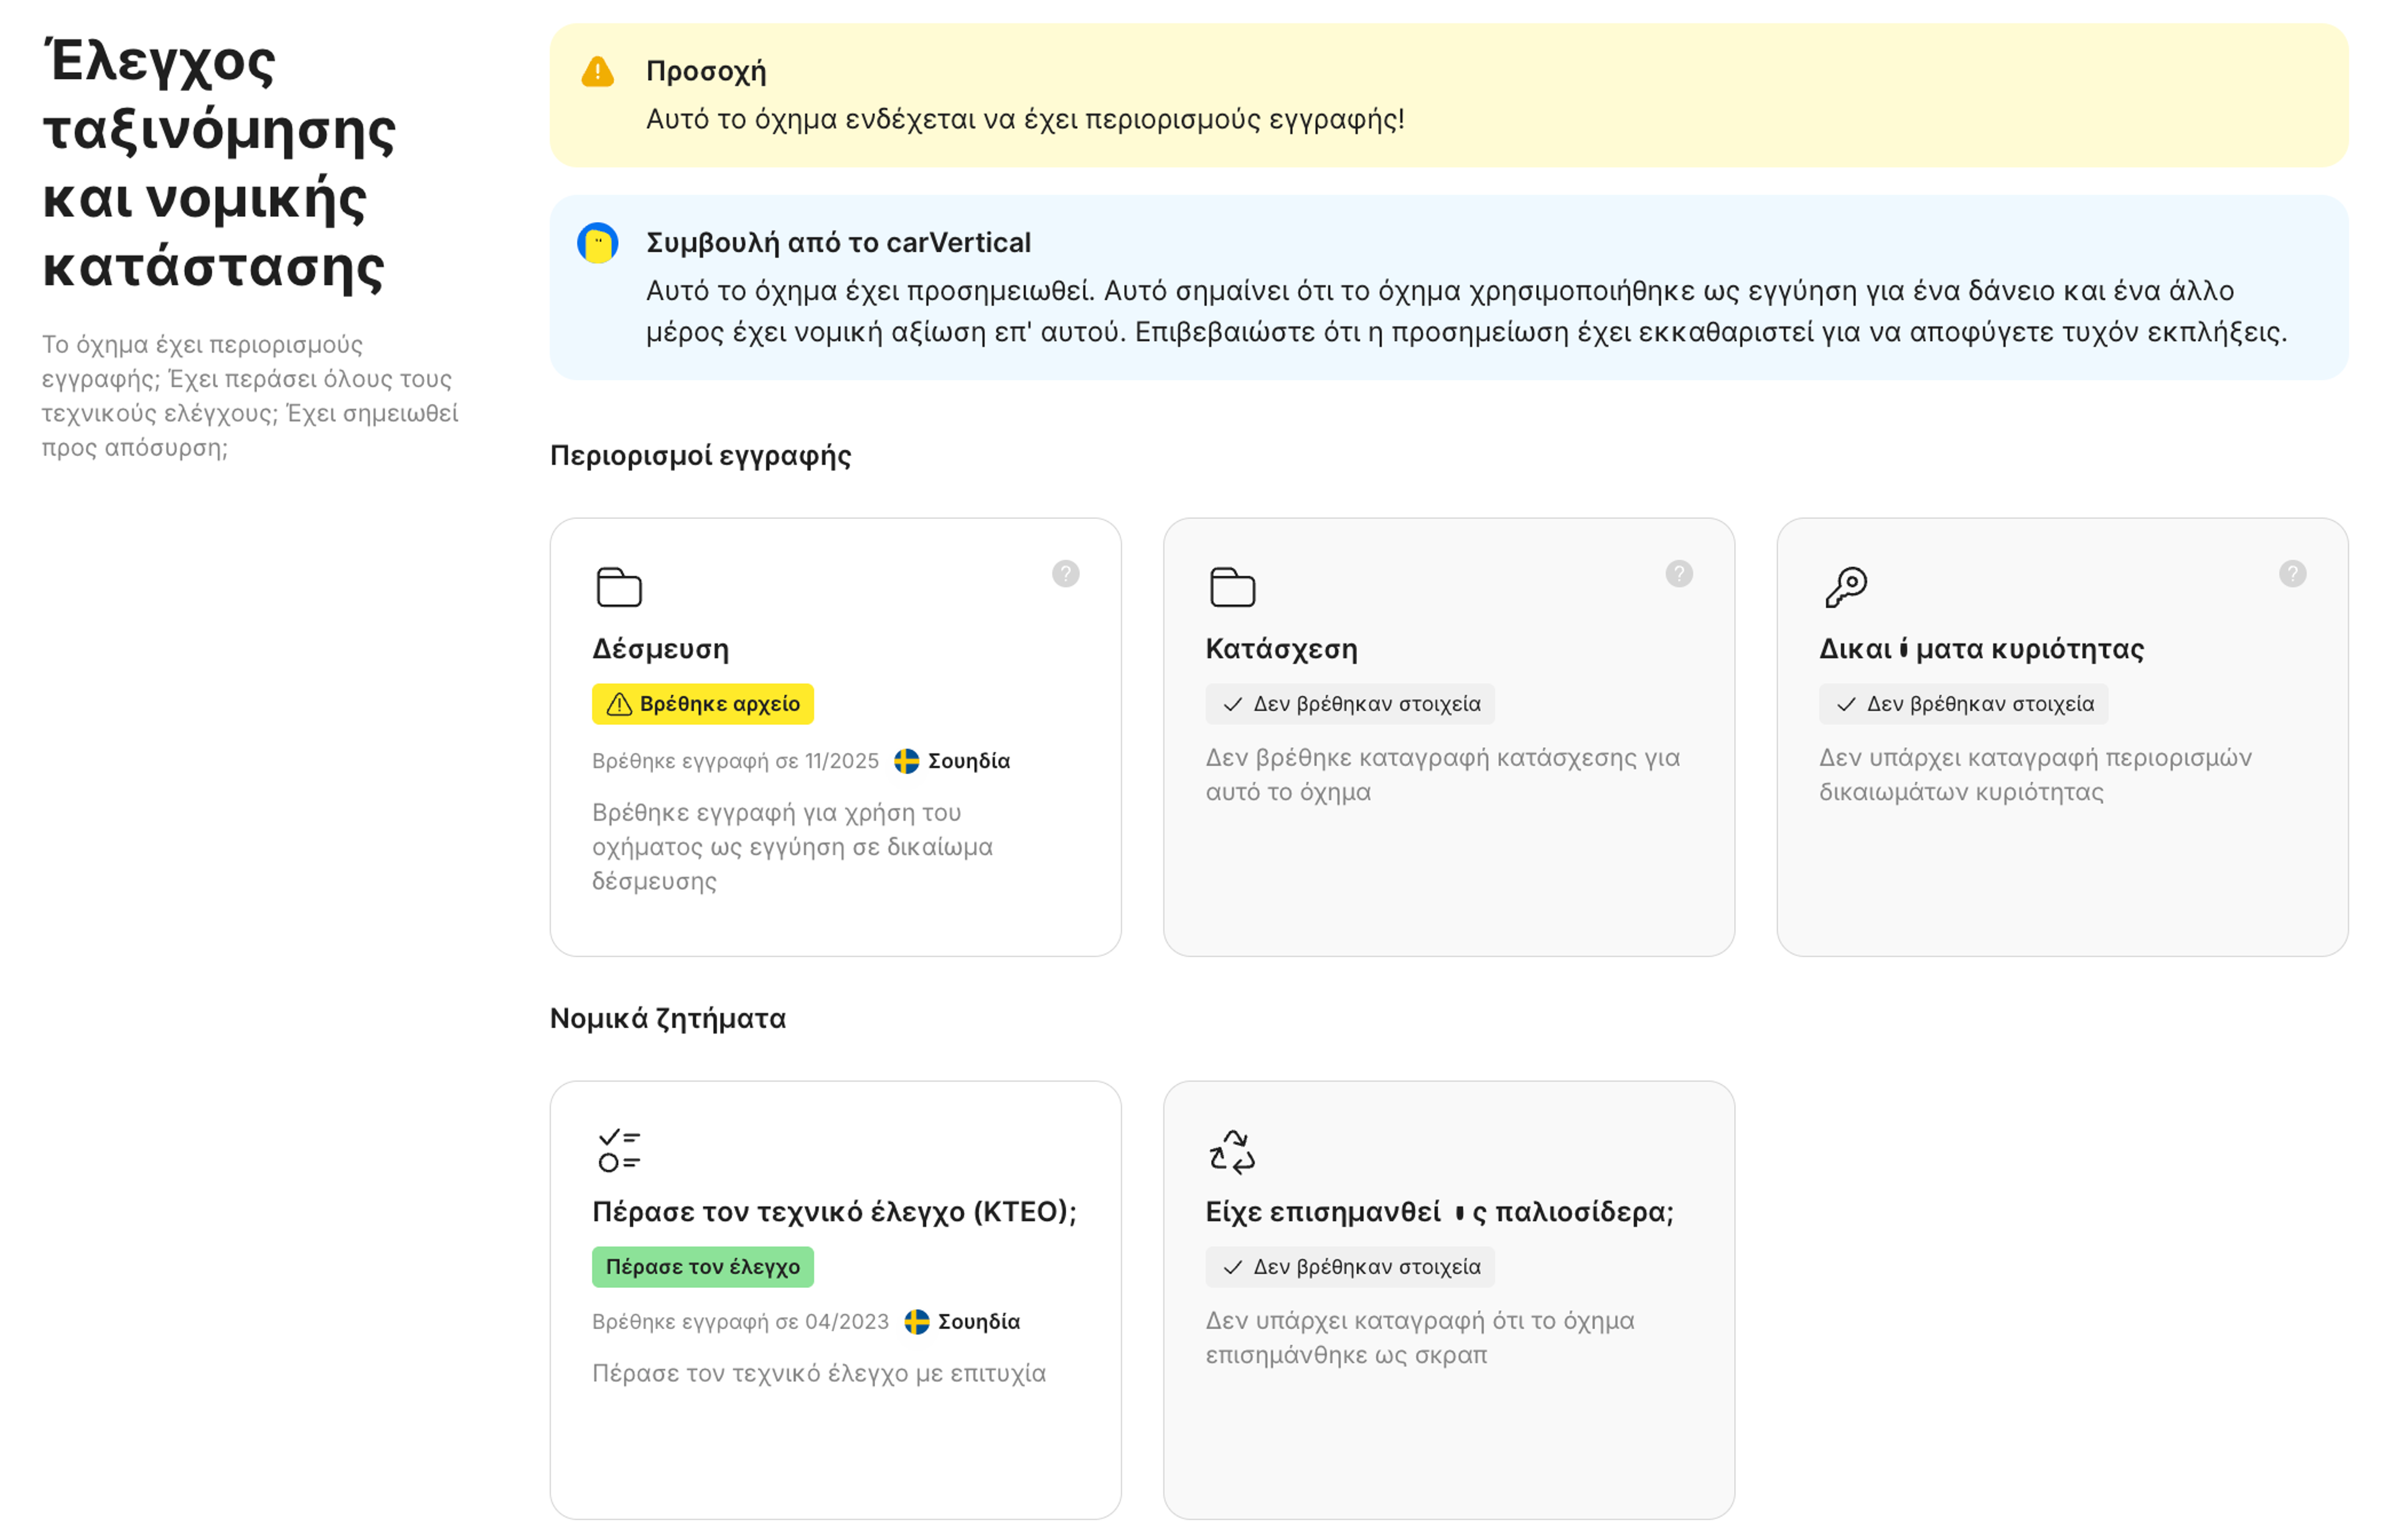Click the help icon on Κατάσχεση card
Viewport: 2390px width, 1540px height.
pos(1678,573)
